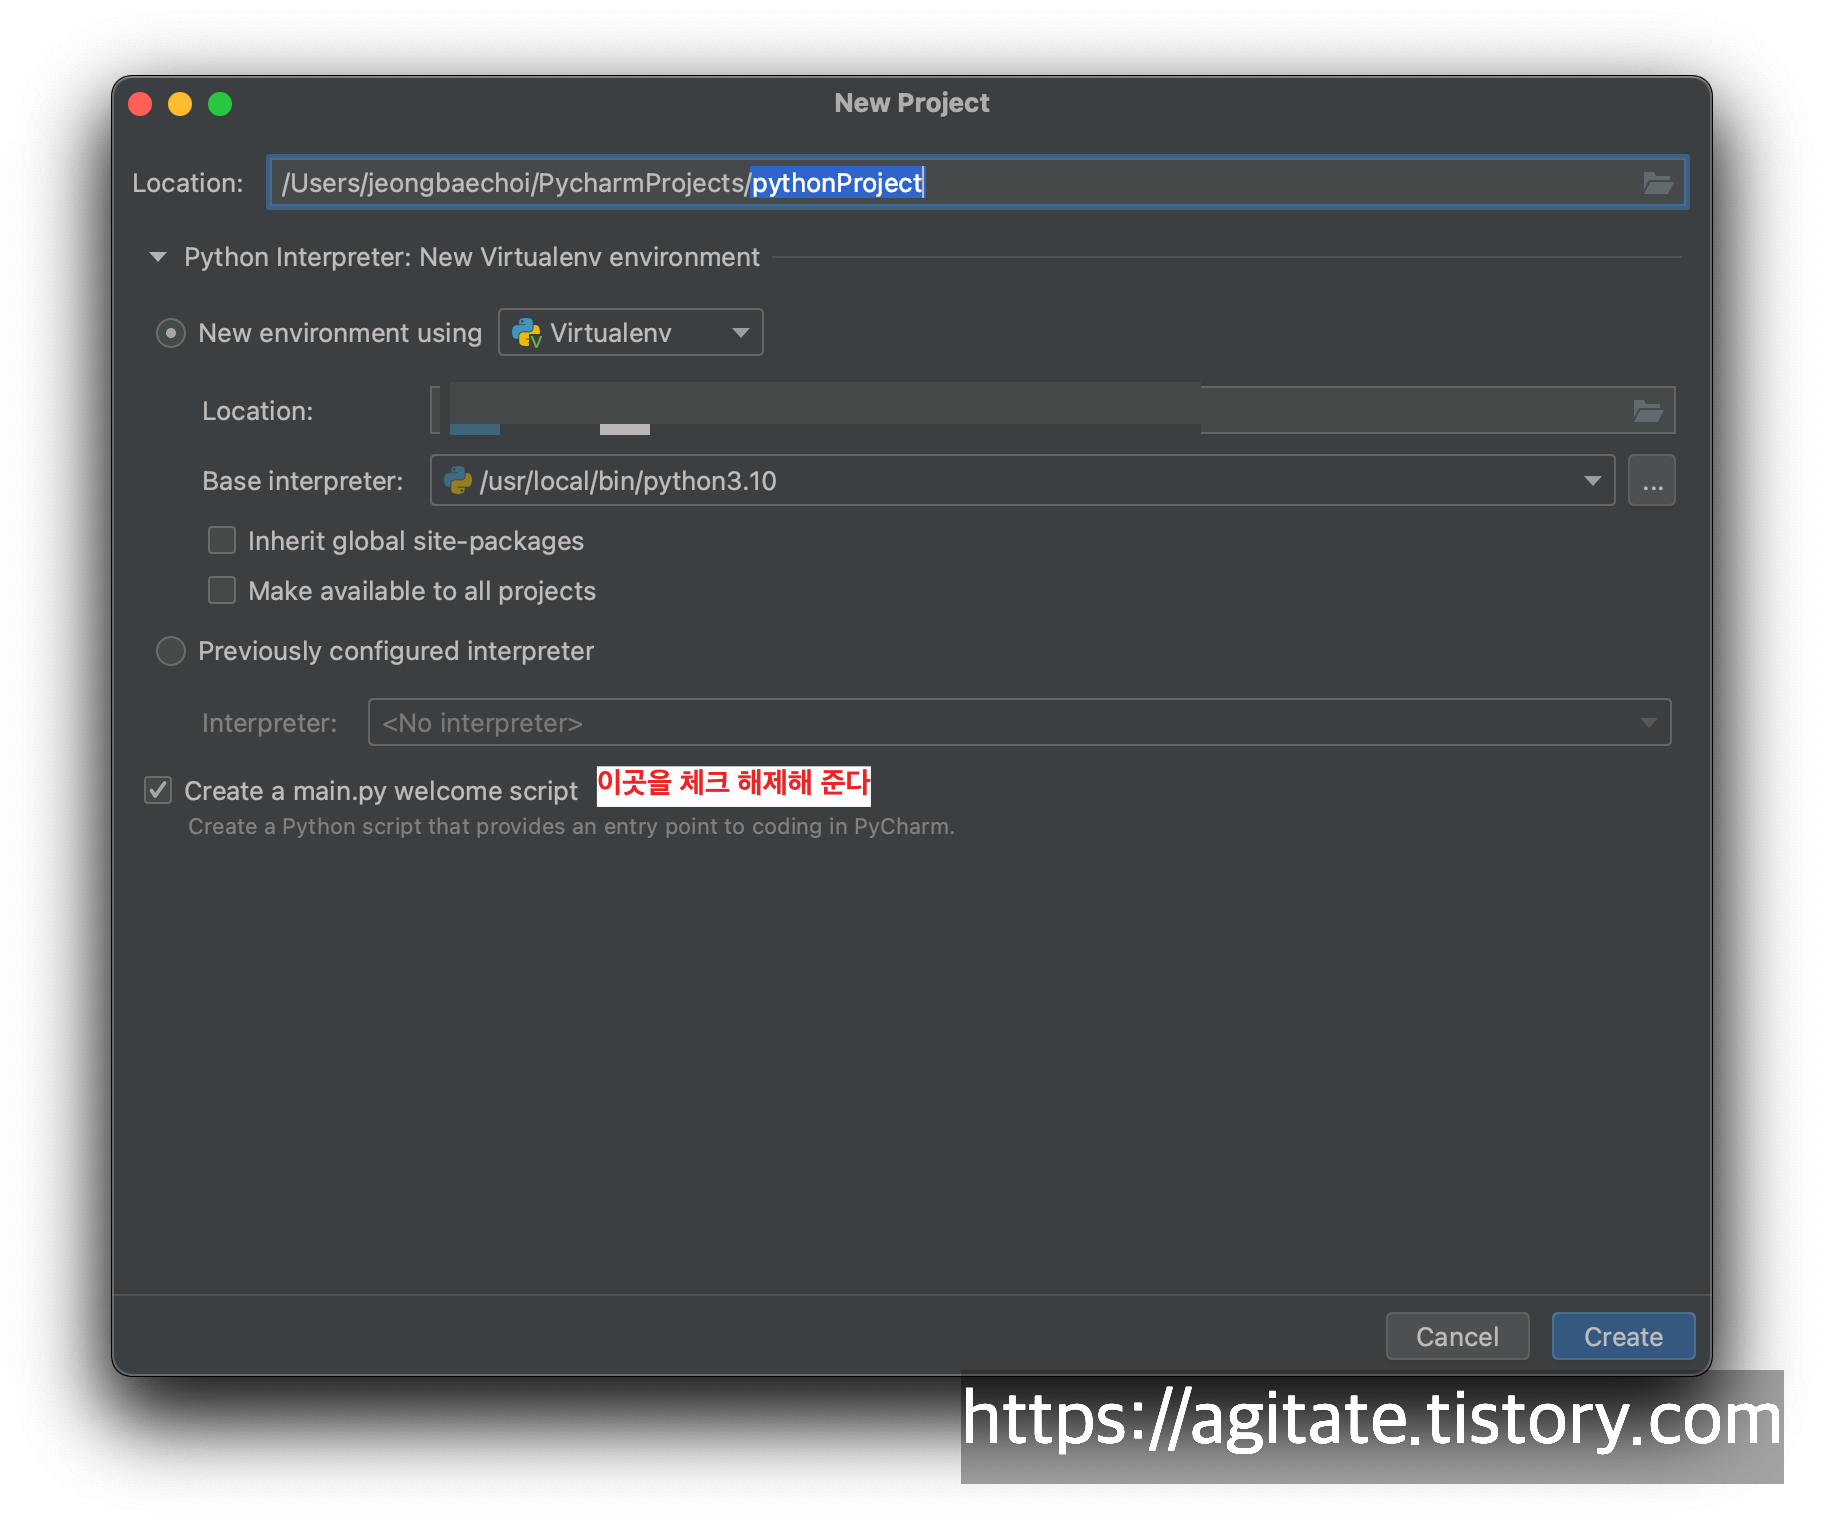Click the 'Create a Python script that provides' description
Viewport: 1824px width, 1524px height.
point(572,827)
